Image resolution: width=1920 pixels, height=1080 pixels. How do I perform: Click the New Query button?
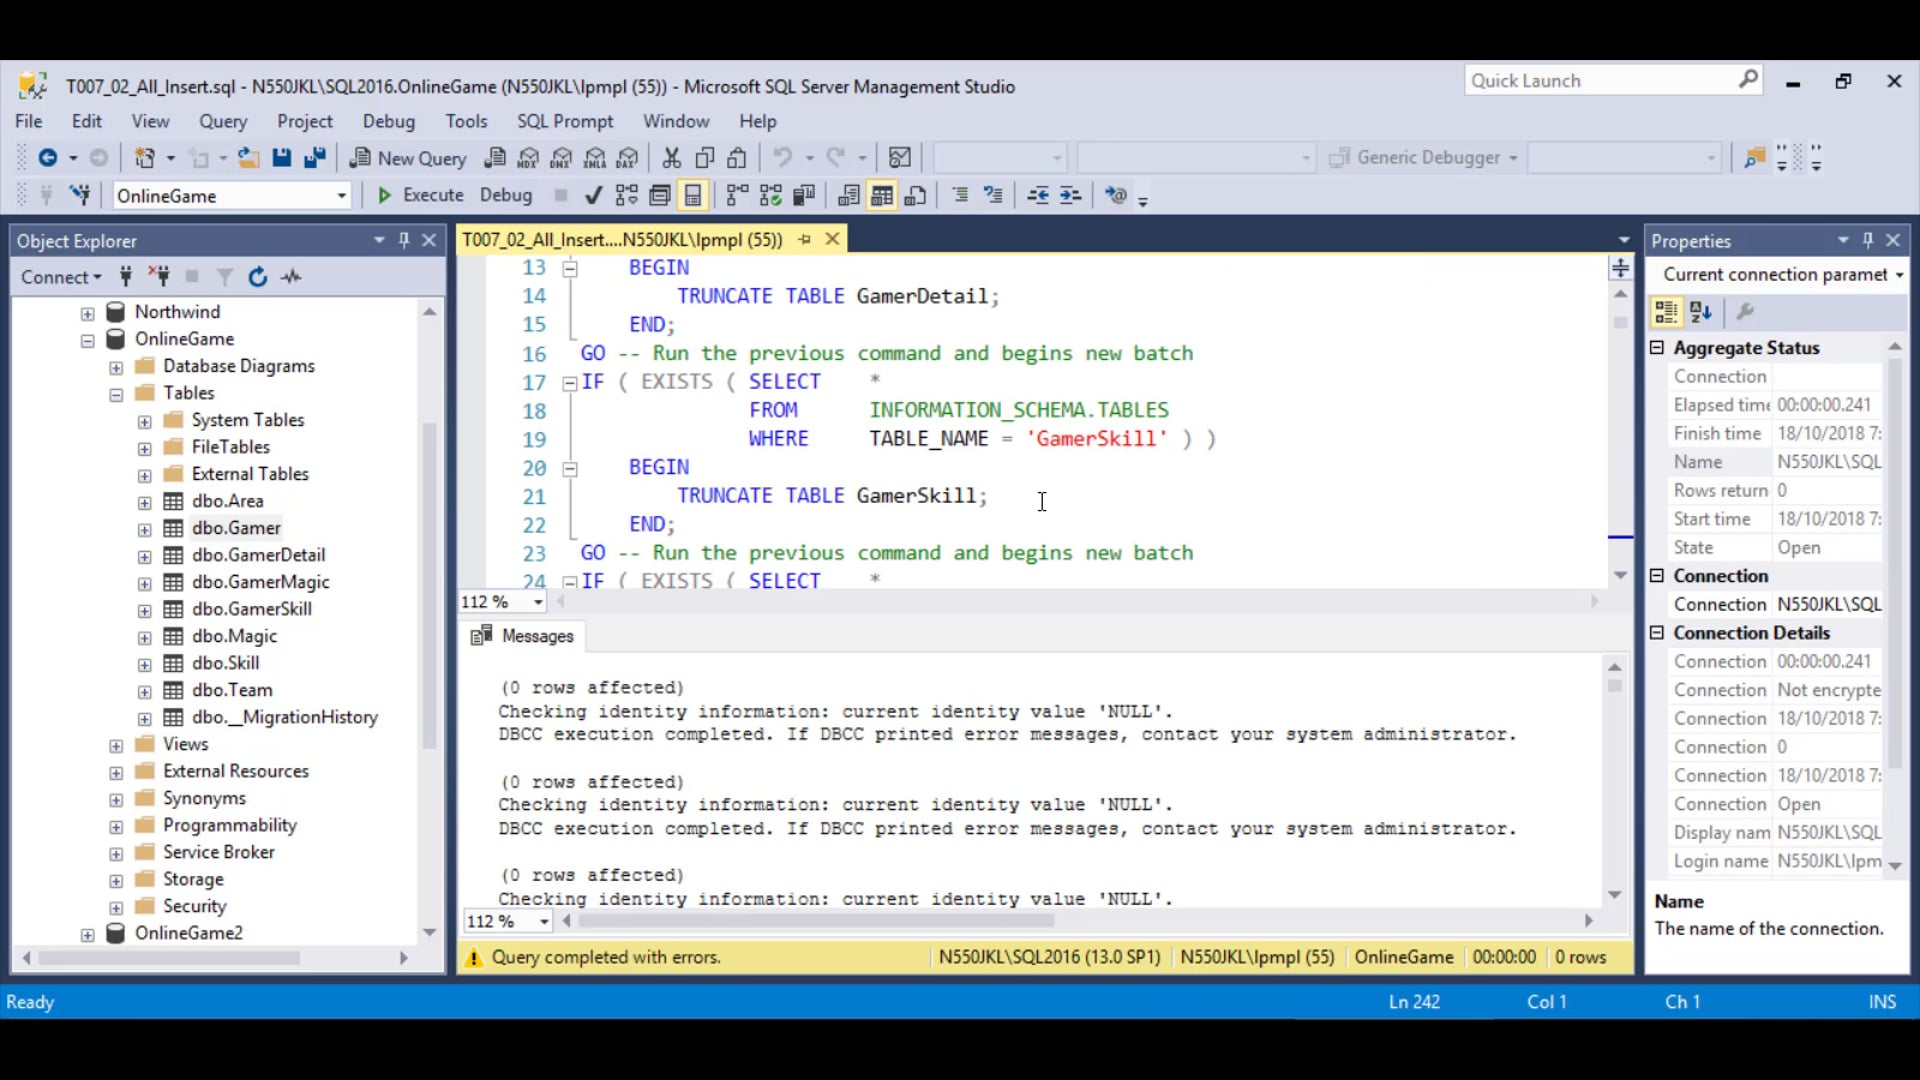coord(408,158)
